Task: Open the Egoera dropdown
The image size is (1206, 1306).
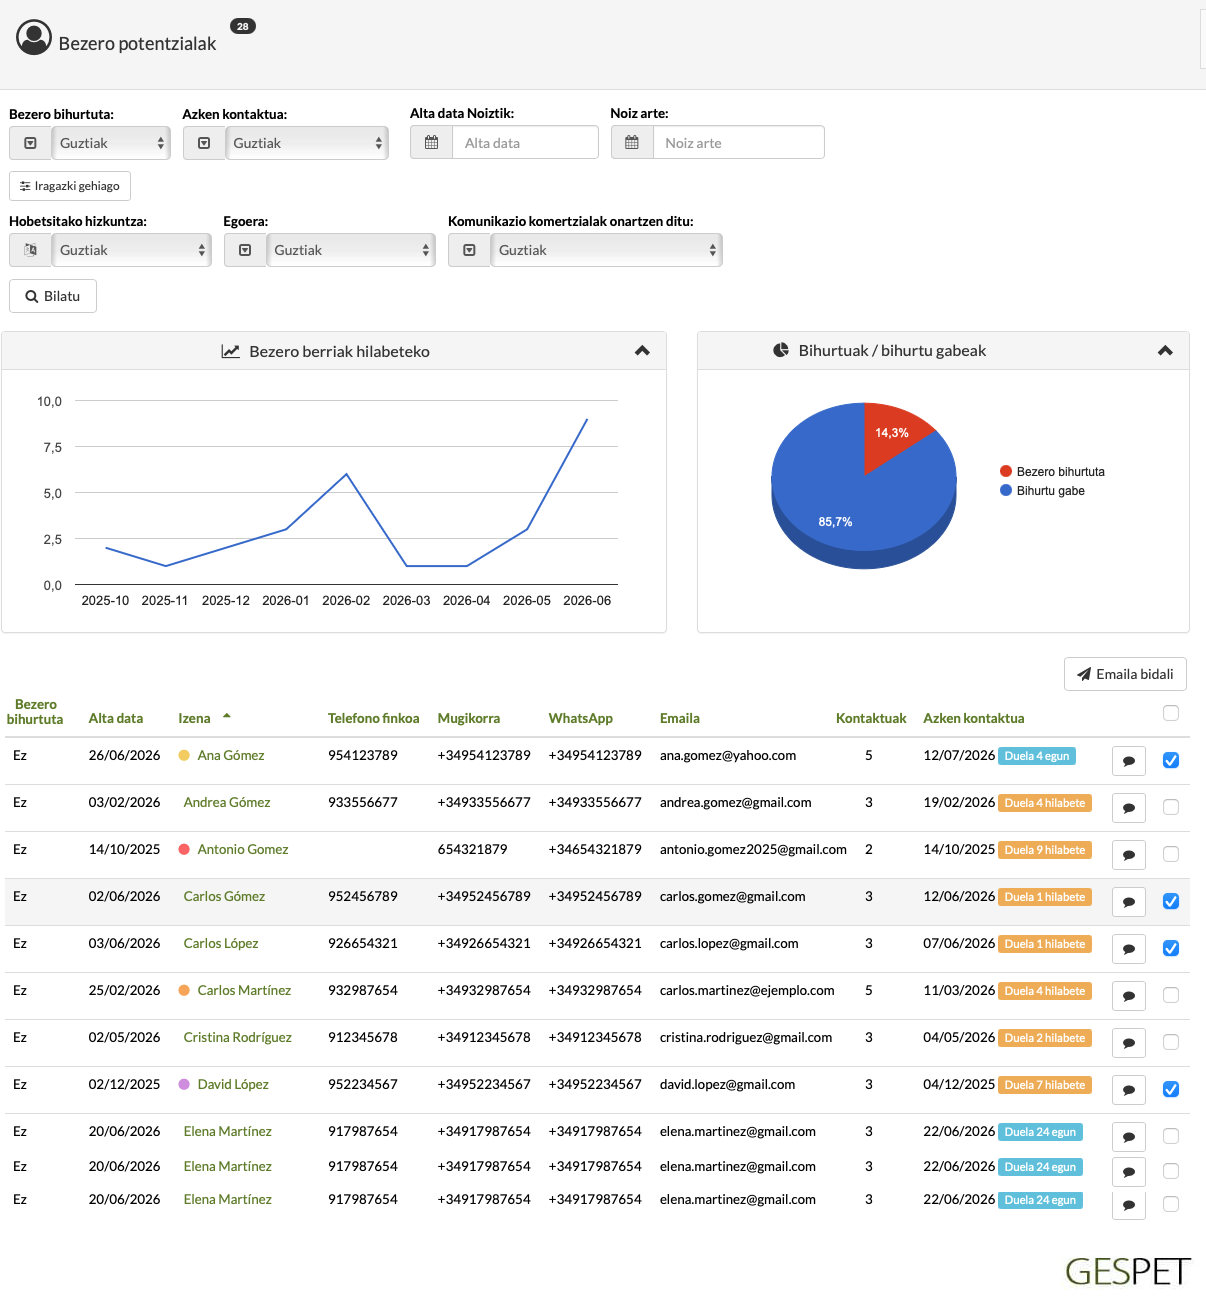Action: pos(350,250)
